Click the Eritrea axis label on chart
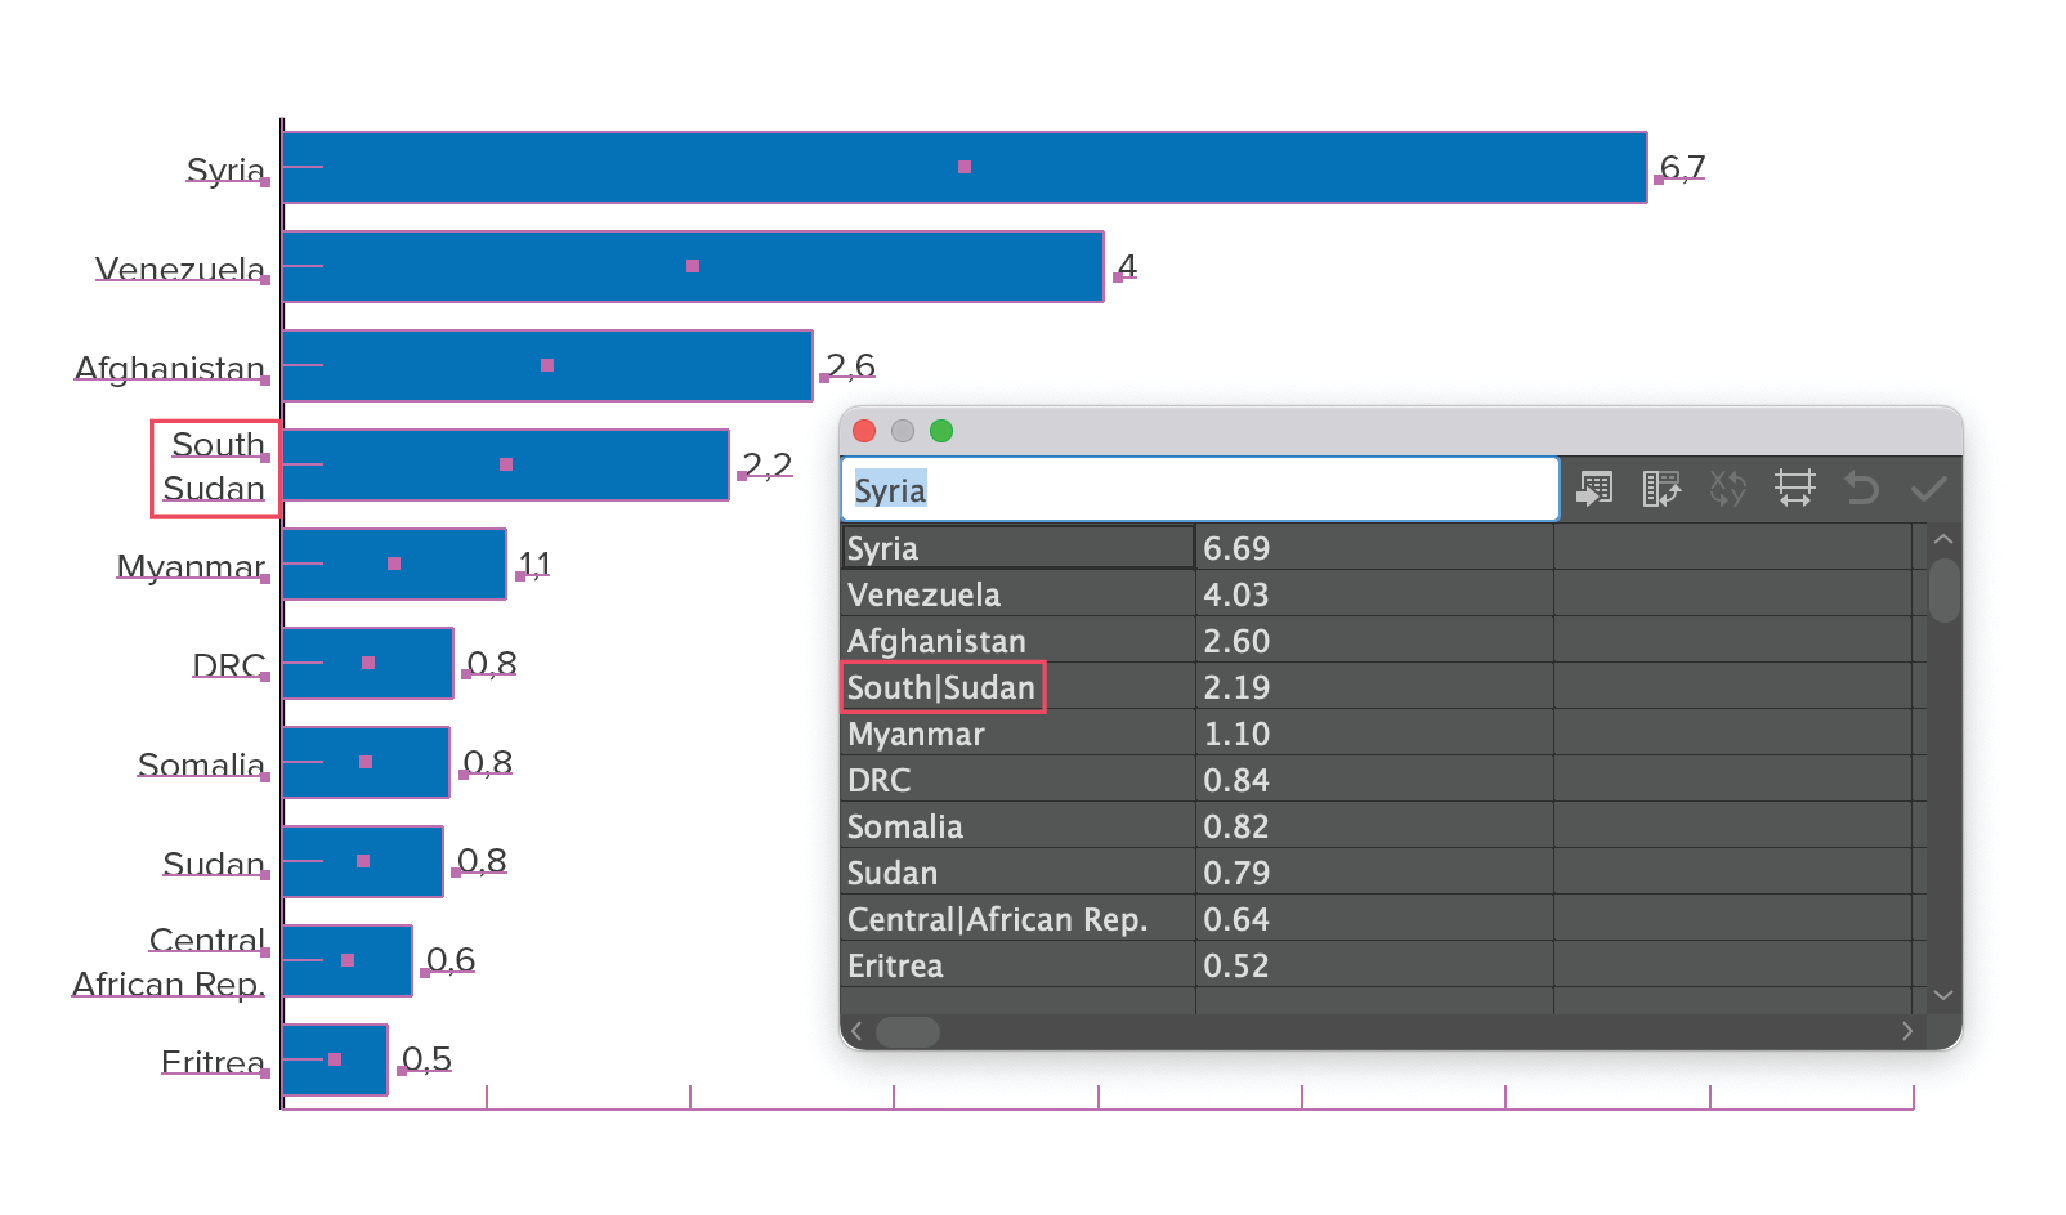This screenshot has width=2066, height=1215. pyautogui.click(x=213, y=1062)
